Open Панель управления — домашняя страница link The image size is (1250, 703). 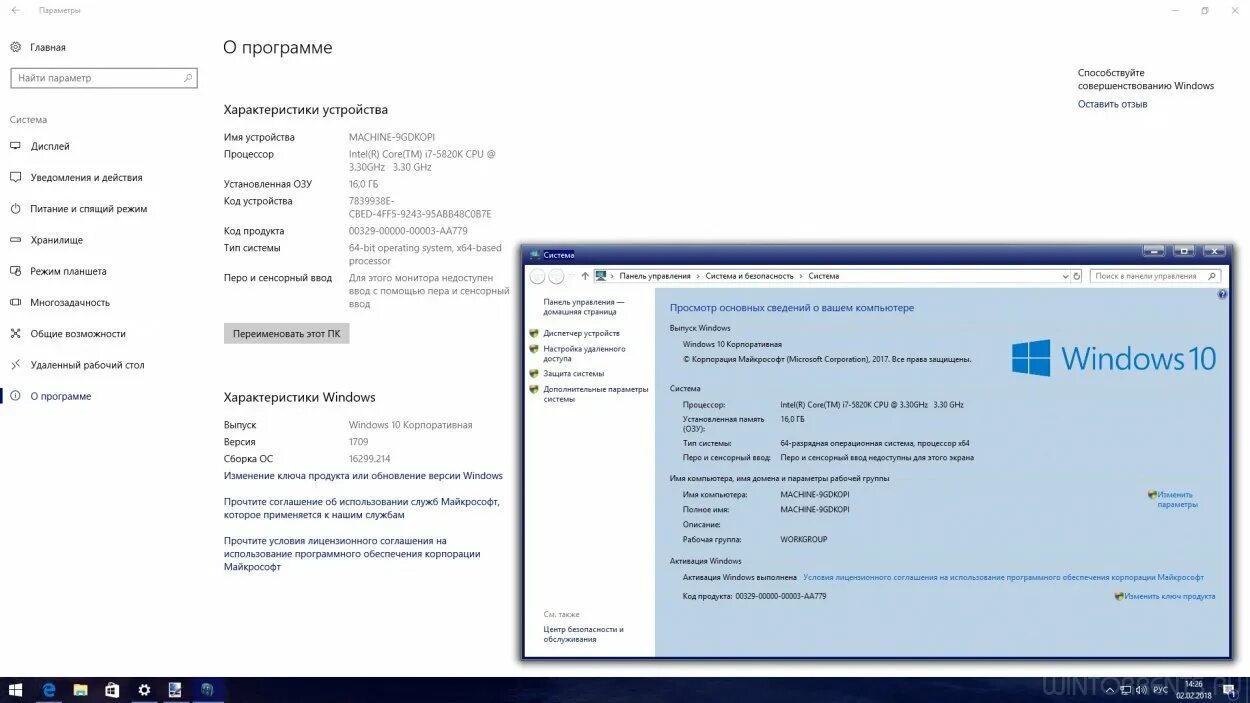click(x=584, y=307)
